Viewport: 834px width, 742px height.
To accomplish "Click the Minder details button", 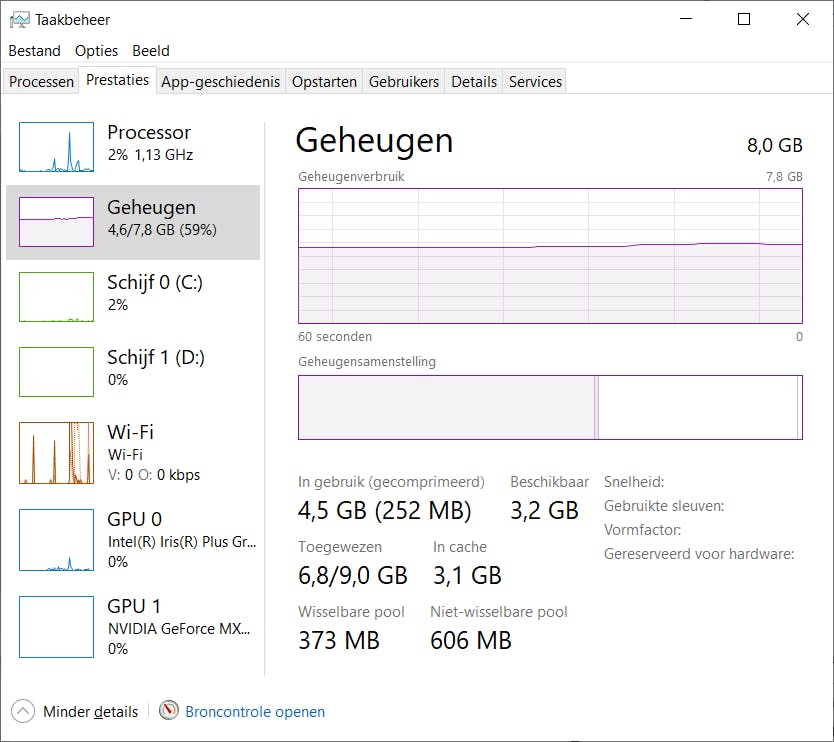I will 90,711.
